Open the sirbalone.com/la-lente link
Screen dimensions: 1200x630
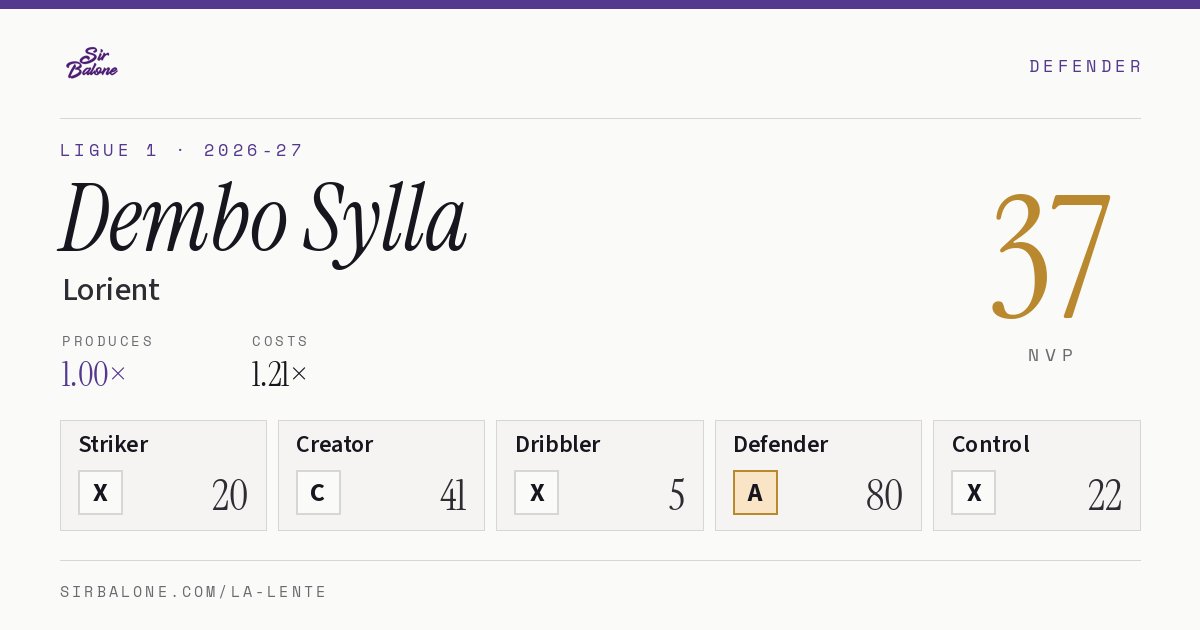point(194,592)
